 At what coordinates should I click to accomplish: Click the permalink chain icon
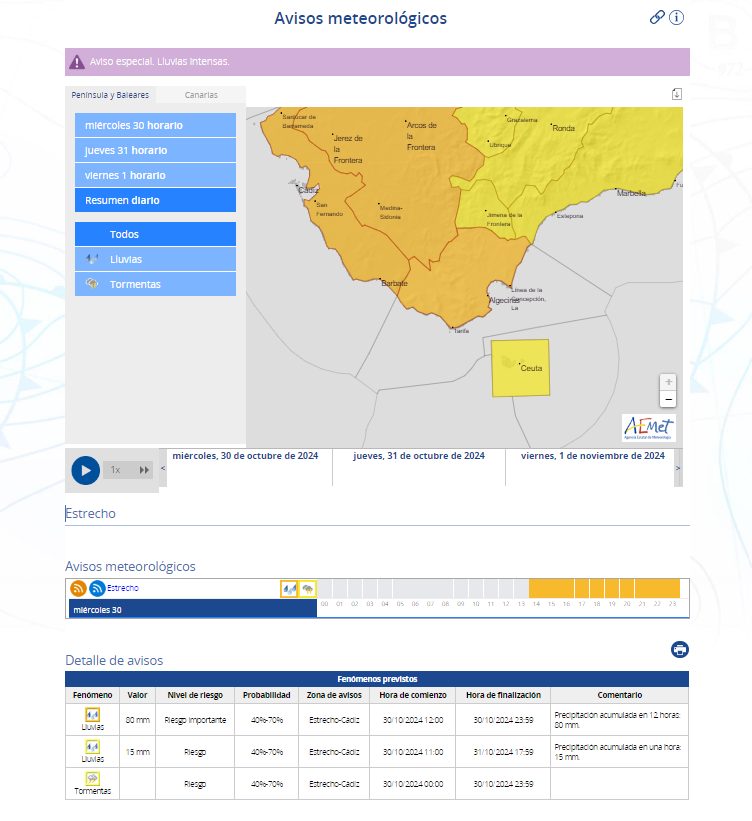pos(657,17)
